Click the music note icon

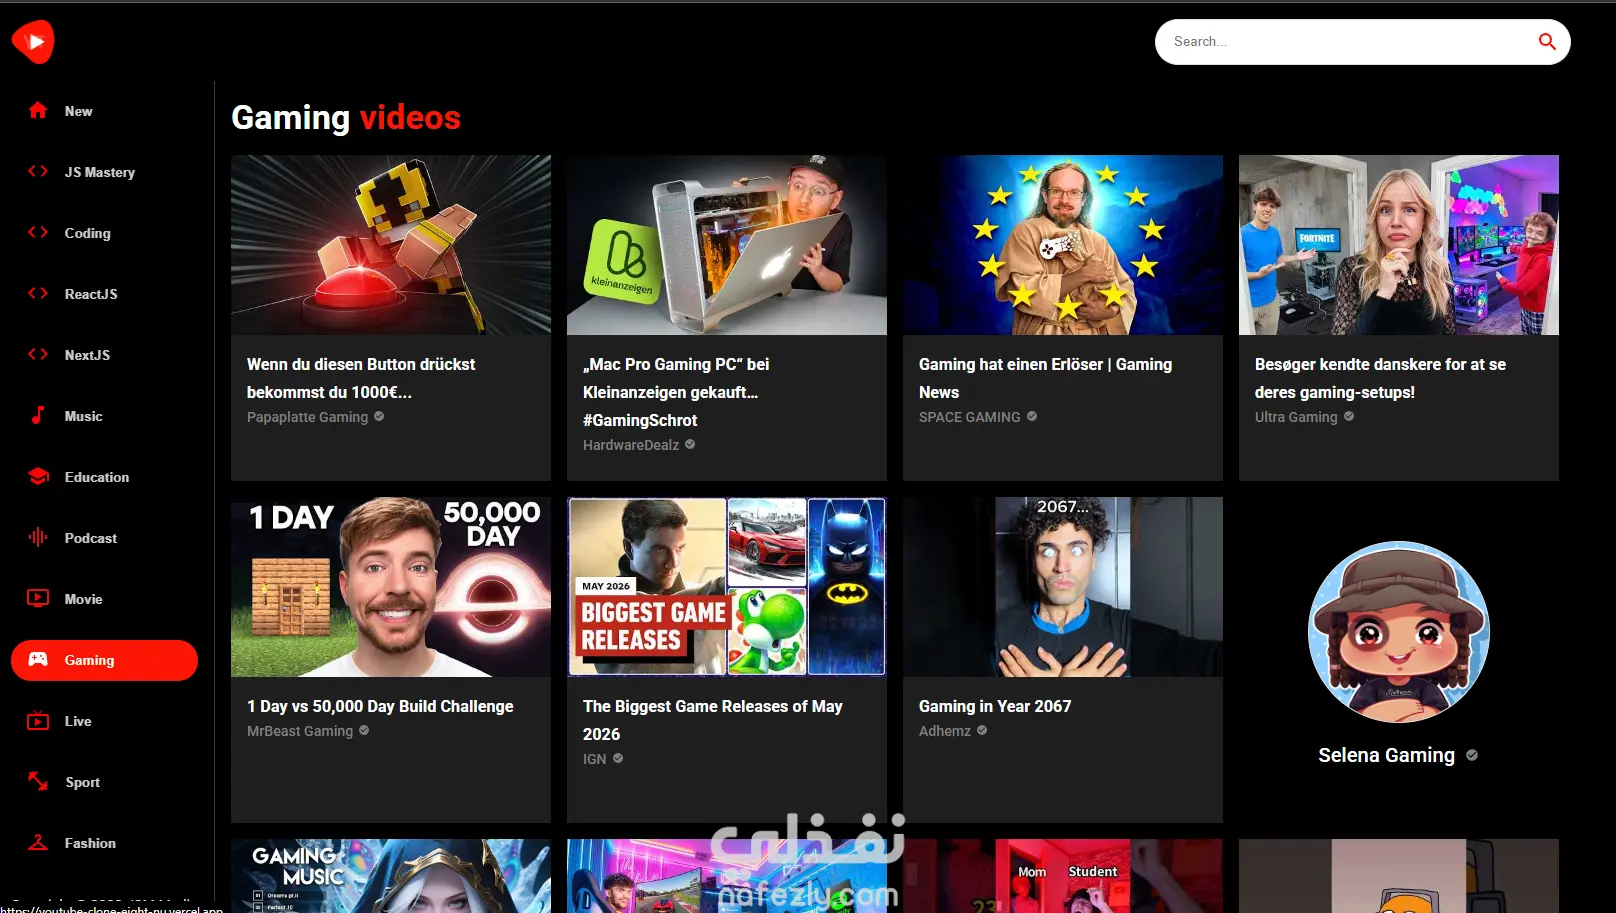click(38, 416)
